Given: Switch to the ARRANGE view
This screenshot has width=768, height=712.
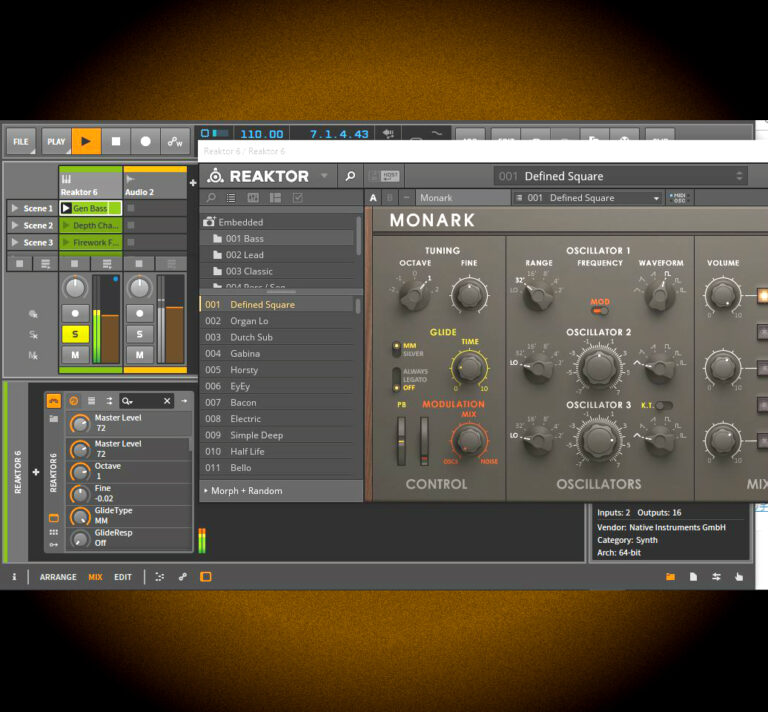Looking at the screenshot, I should pyautogui.click(x=58, y=577).
